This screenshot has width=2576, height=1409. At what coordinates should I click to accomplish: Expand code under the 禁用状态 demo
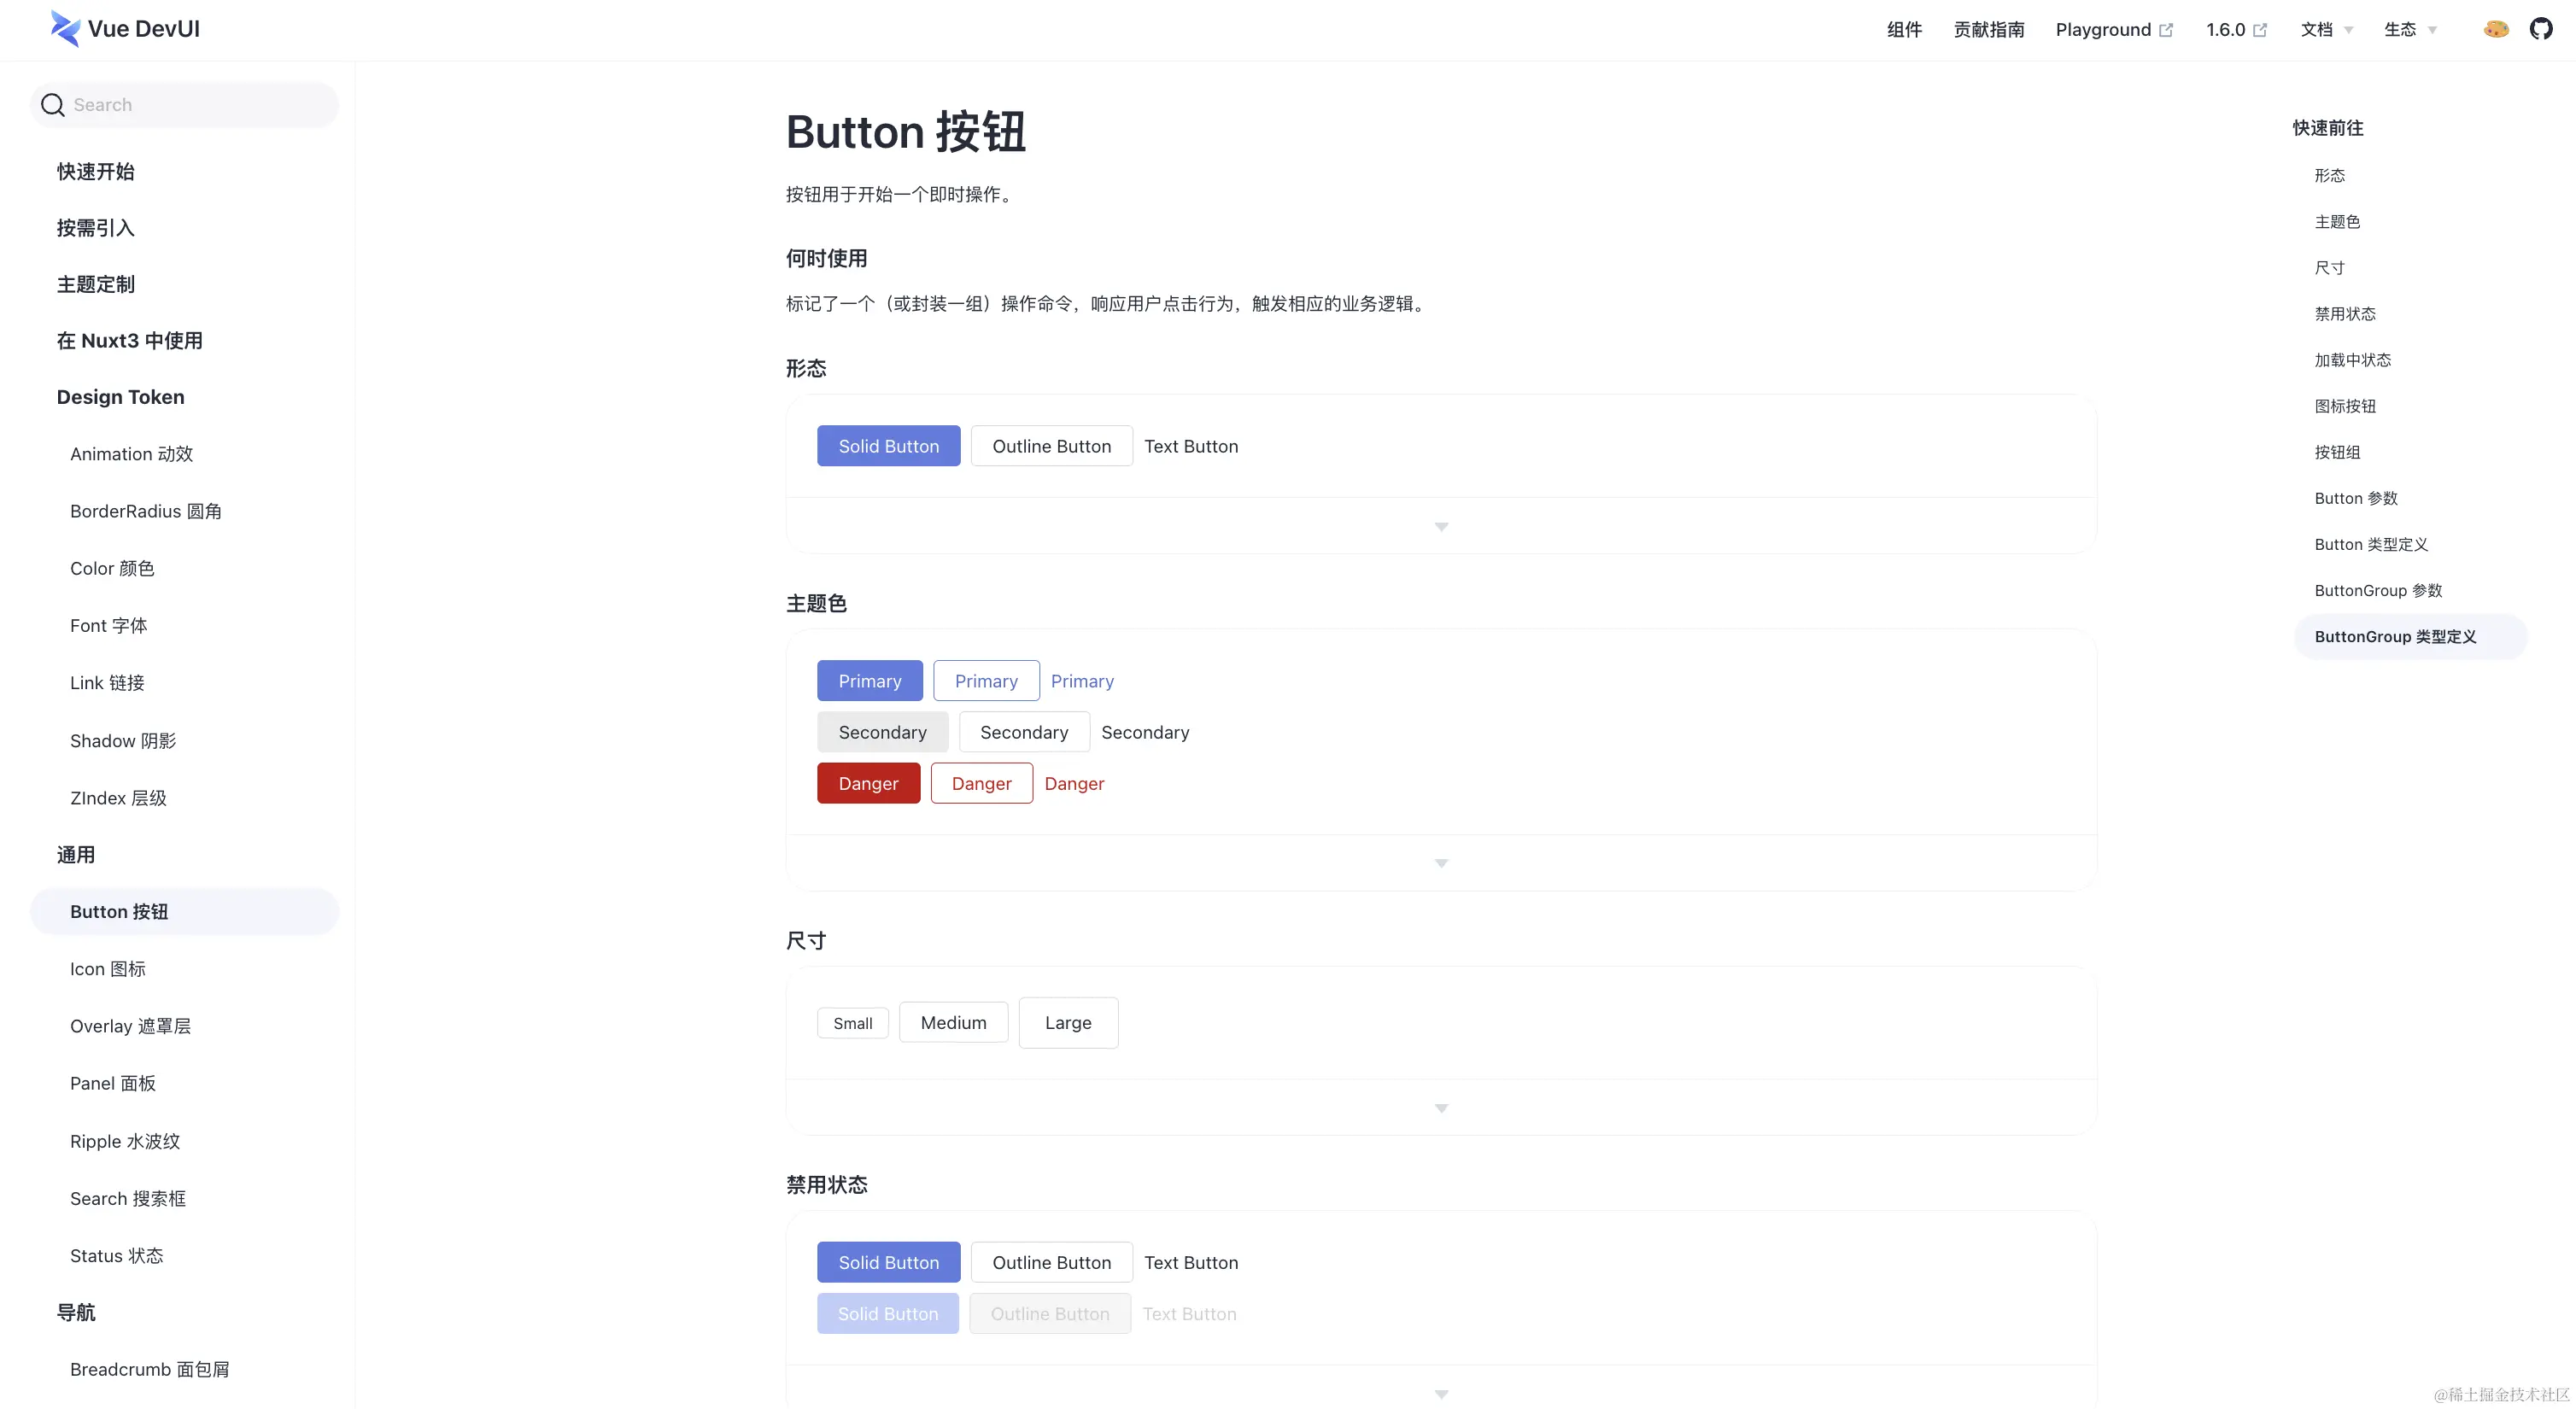(x=1441, y=1394)
